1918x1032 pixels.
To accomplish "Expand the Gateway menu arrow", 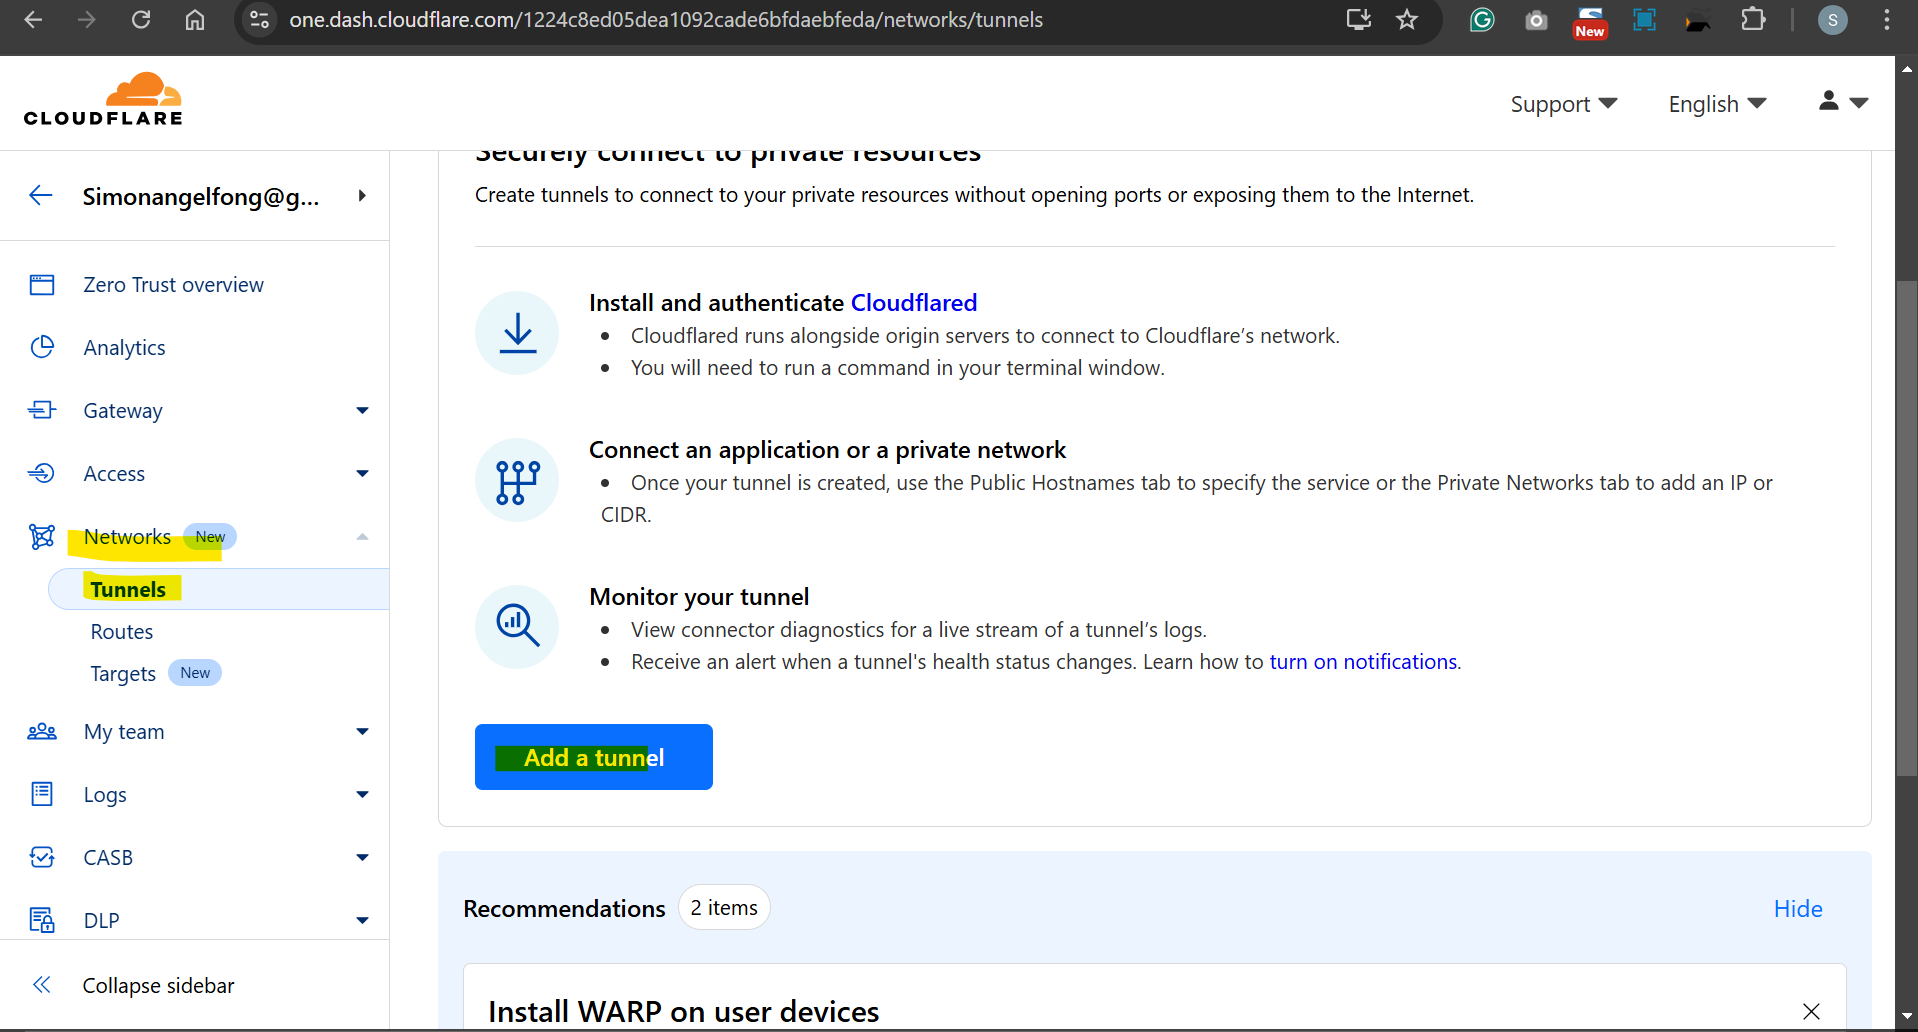I will (x=362, y=411).
